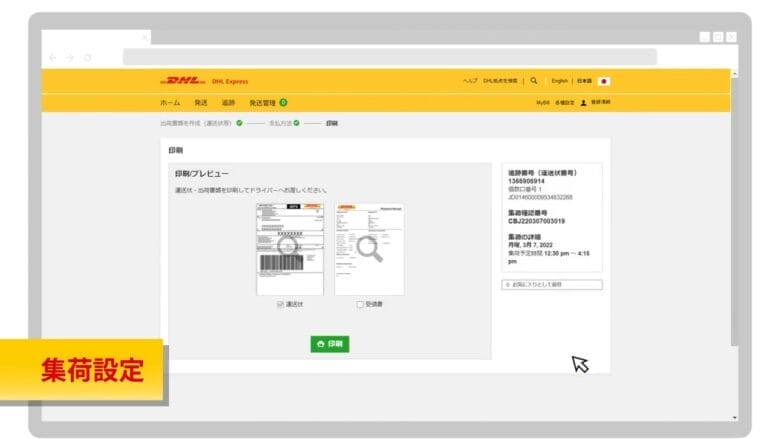Viewport: 780px width, 439px height.
Task: Click the waybill document thumbnail
Action: coord(290,249)
